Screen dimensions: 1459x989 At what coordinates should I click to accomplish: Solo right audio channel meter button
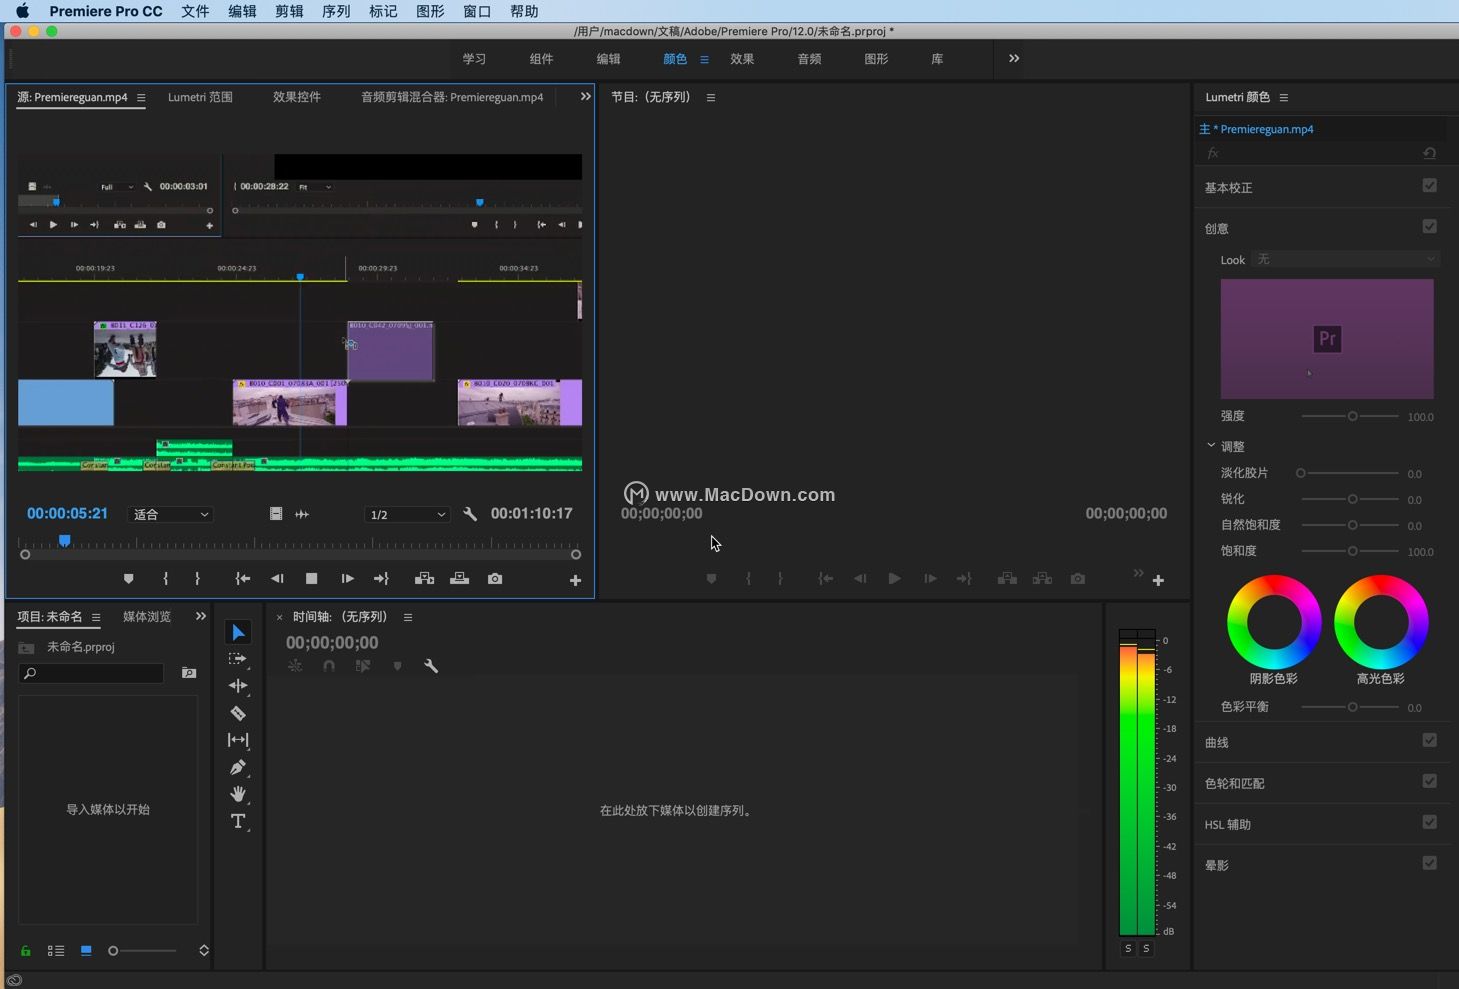(x=1146, y=949)
